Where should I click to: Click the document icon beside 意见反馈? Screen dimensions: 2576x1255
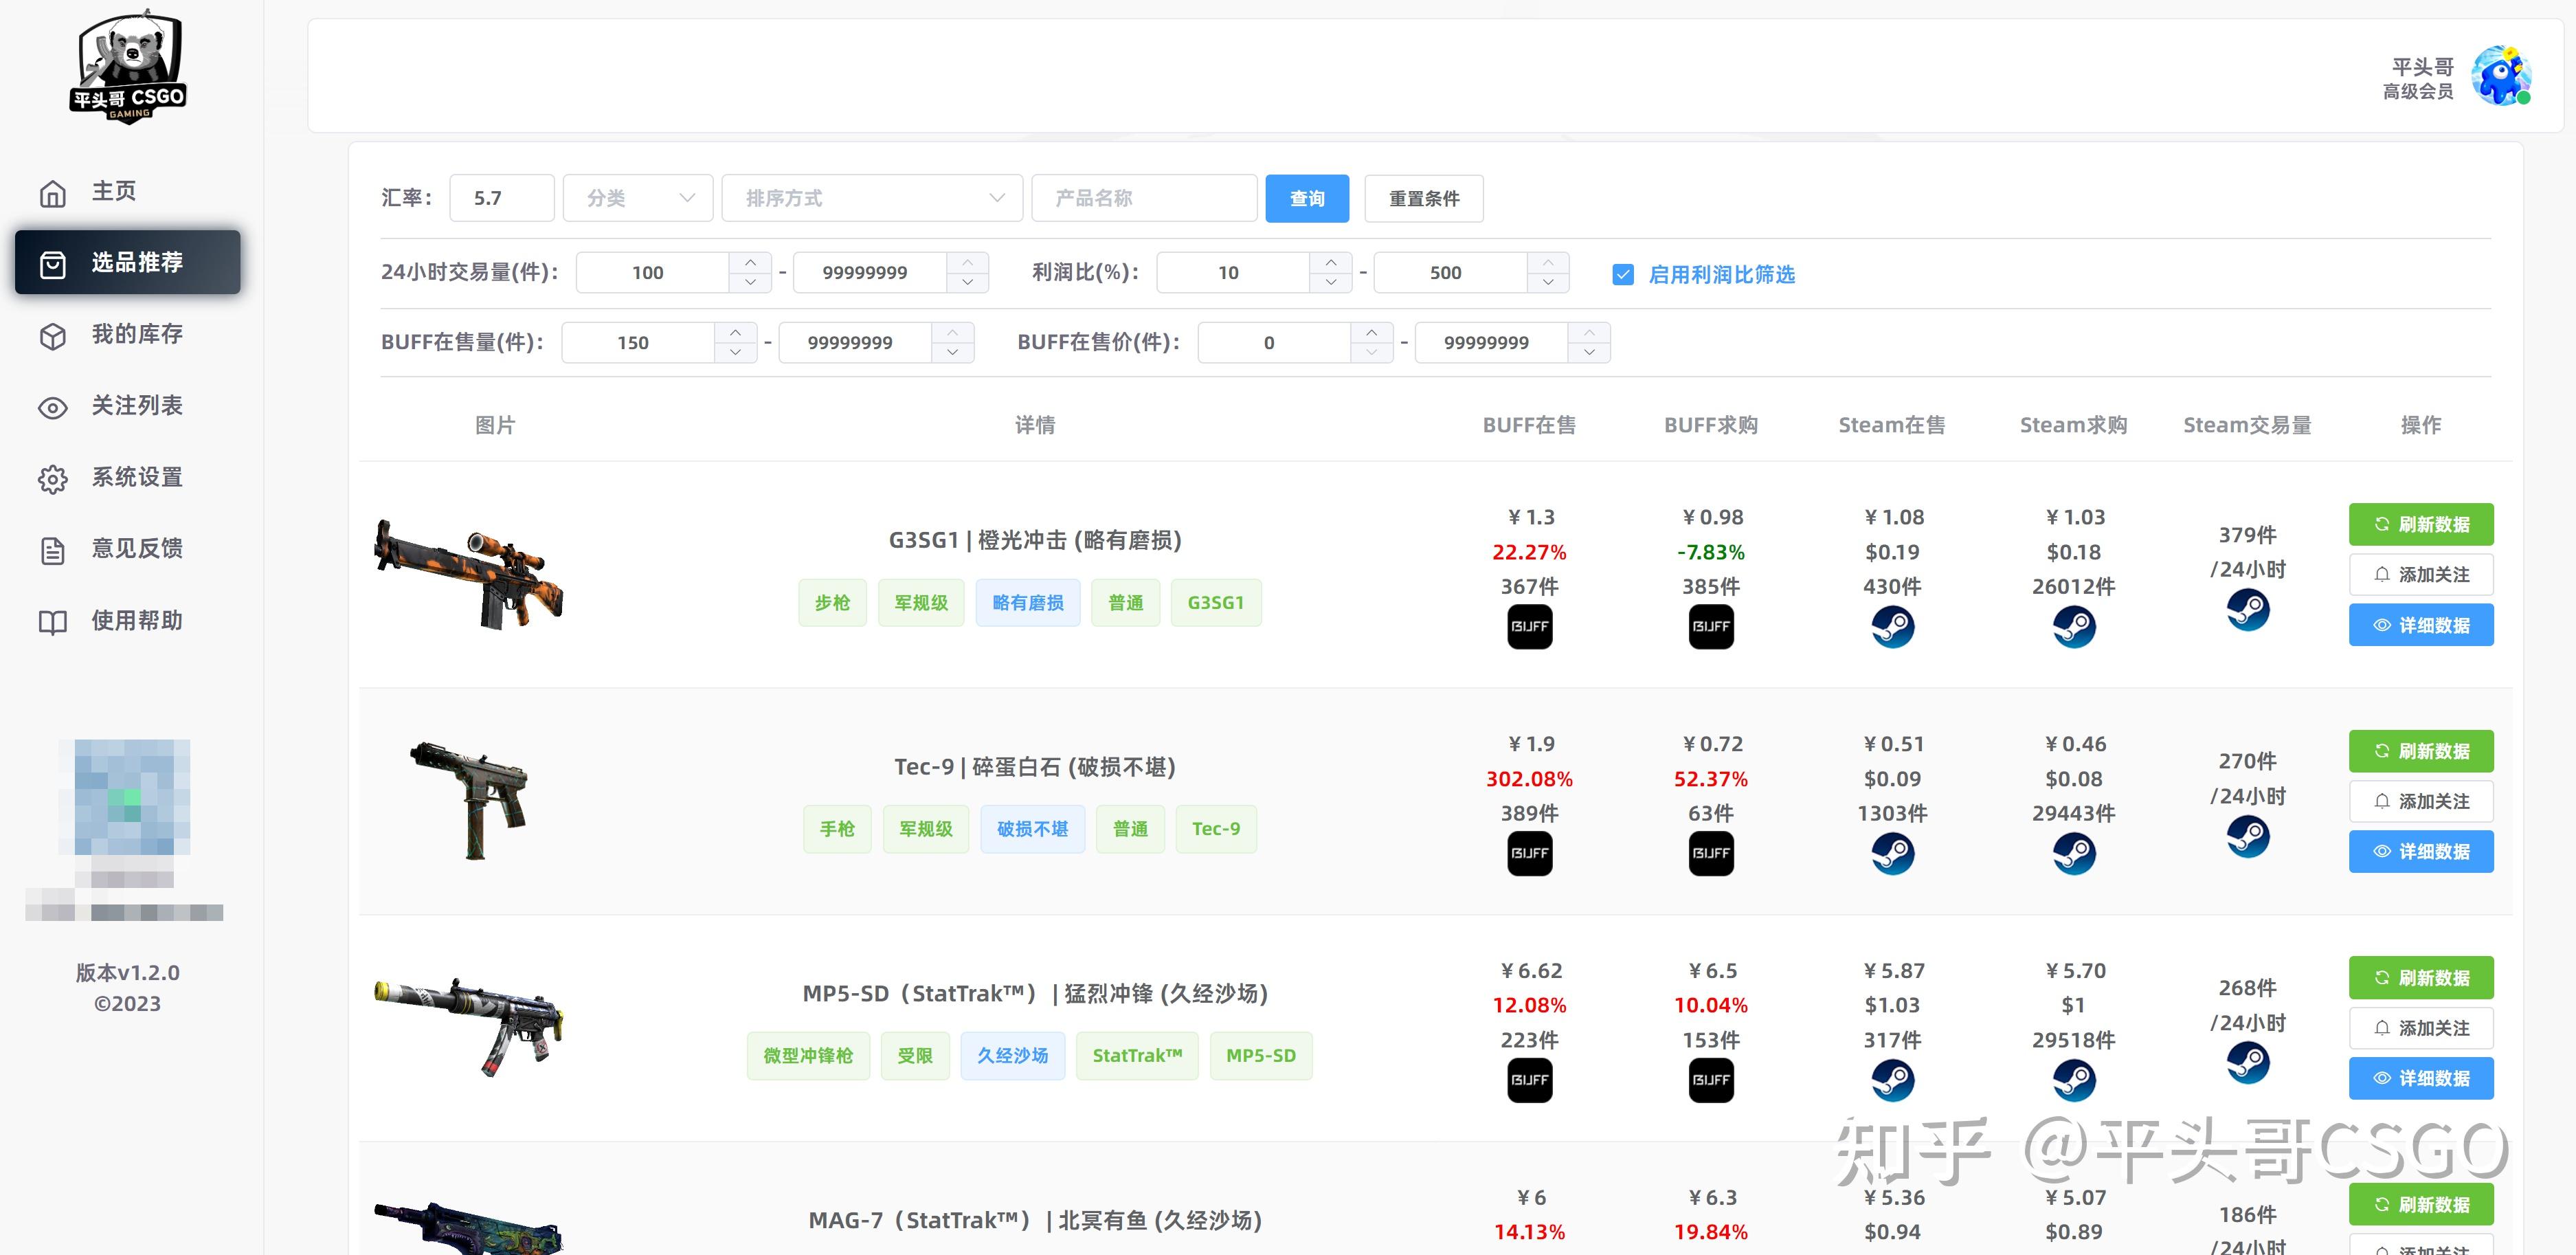53,550
